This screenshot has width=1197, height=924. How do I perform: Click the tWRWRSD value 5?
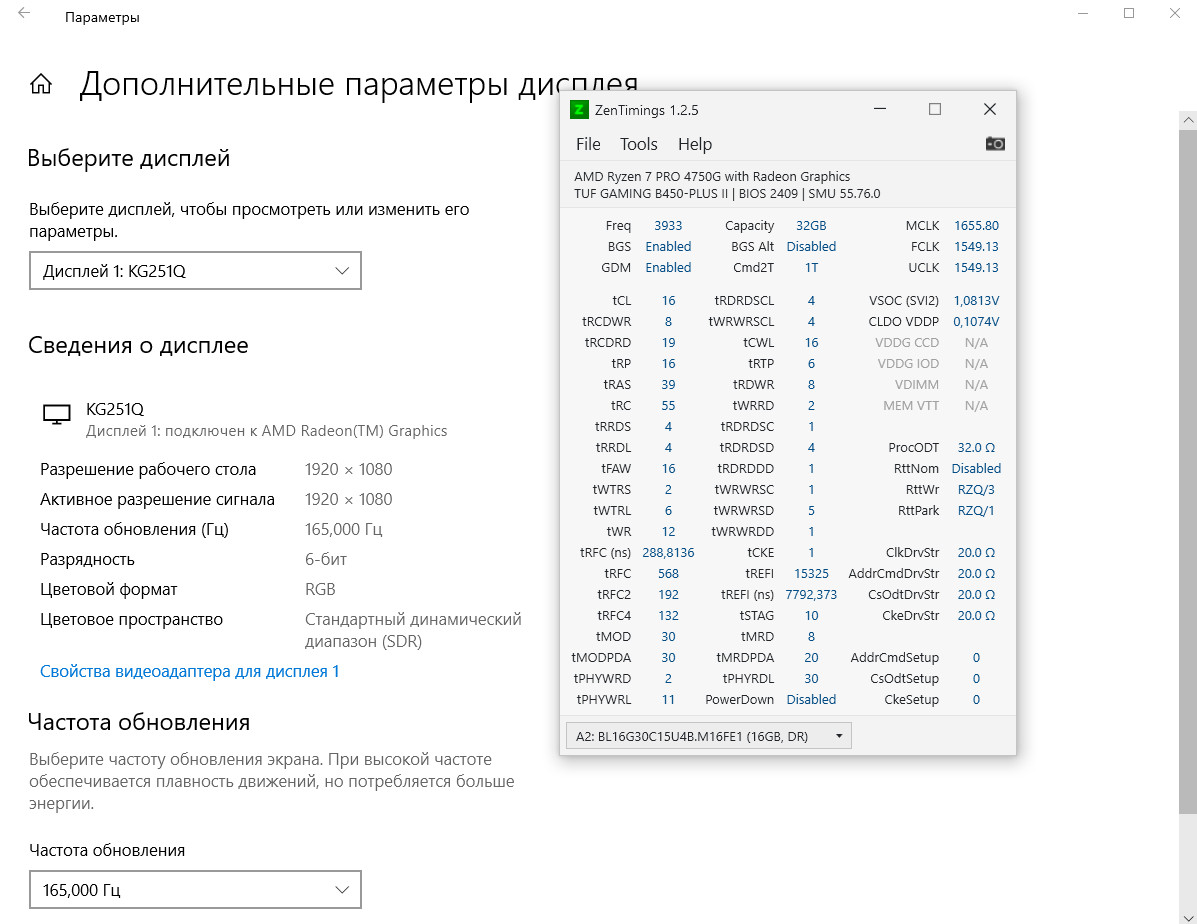pyautogui.click(x=811, y=510)
